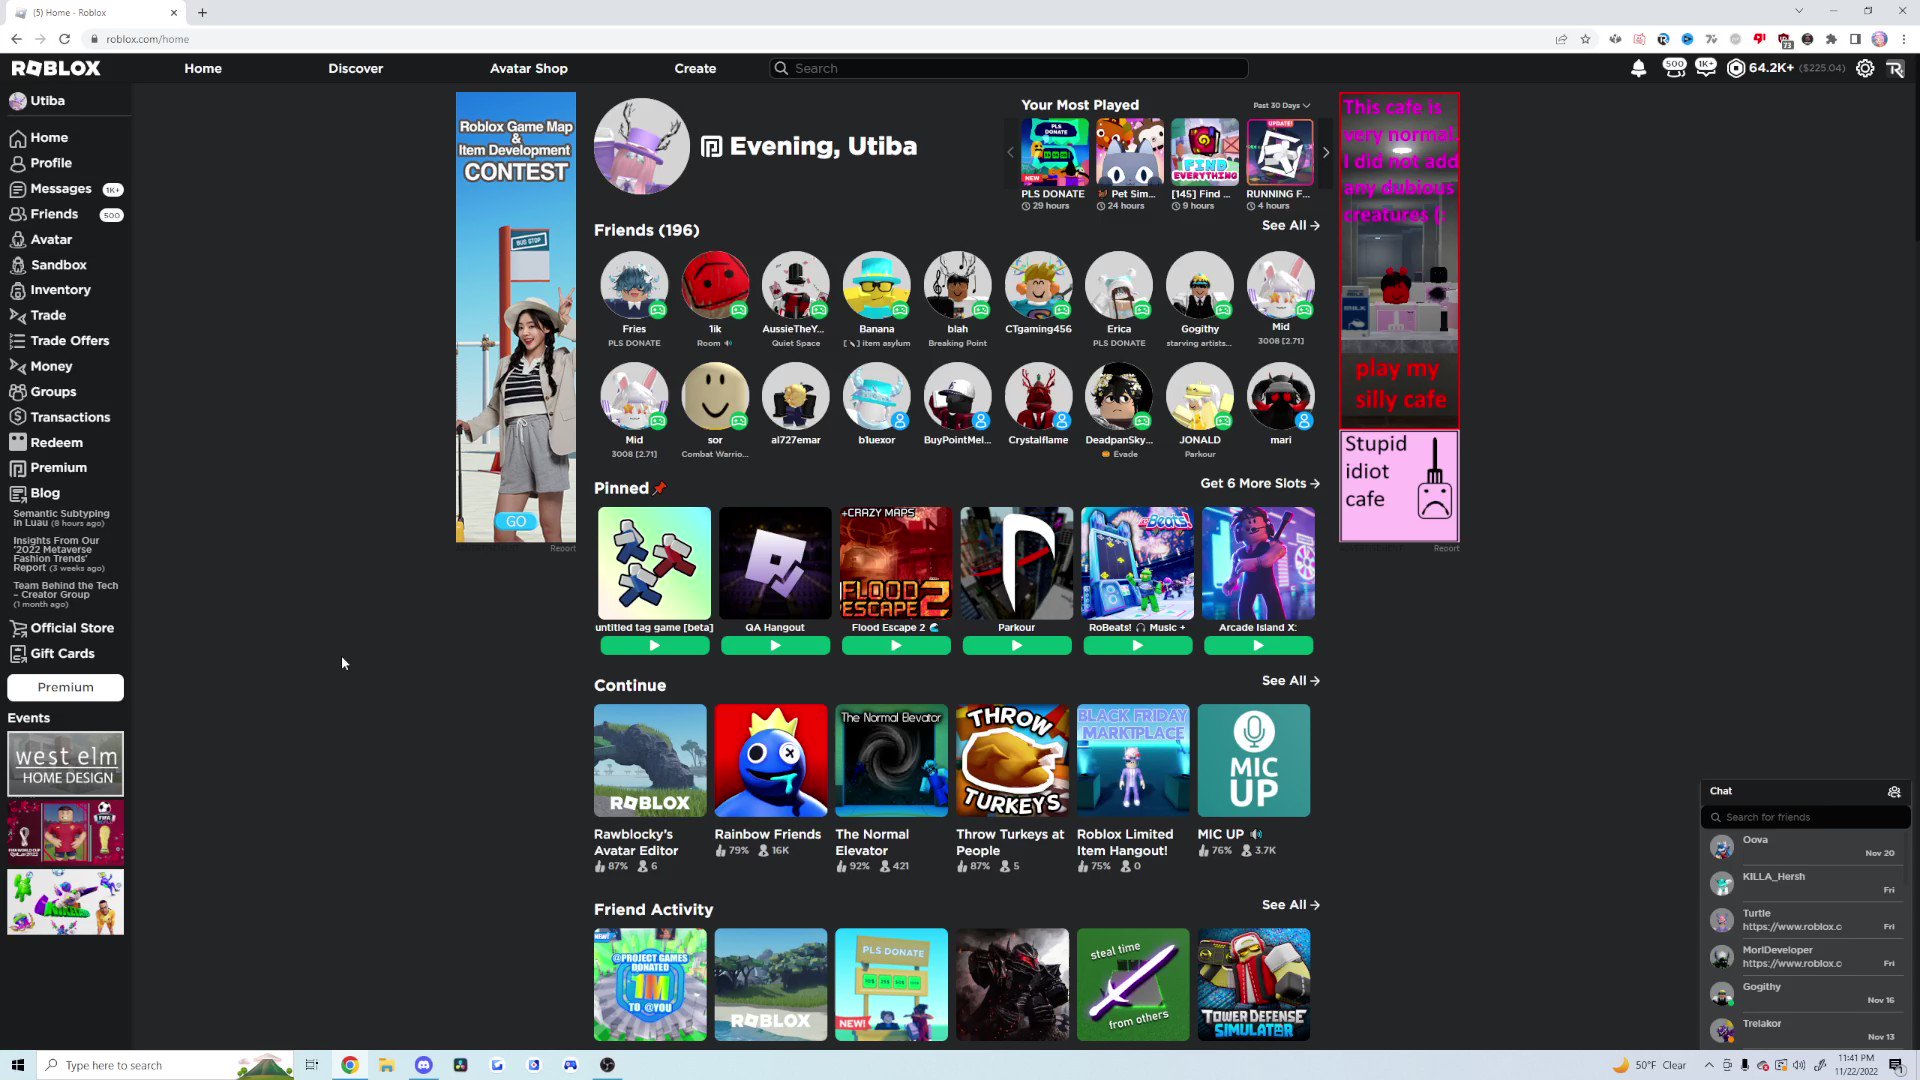This screenshot has width=1920, height=1080.
Task: Open Official Store in the sidebar
Action: 61,628
